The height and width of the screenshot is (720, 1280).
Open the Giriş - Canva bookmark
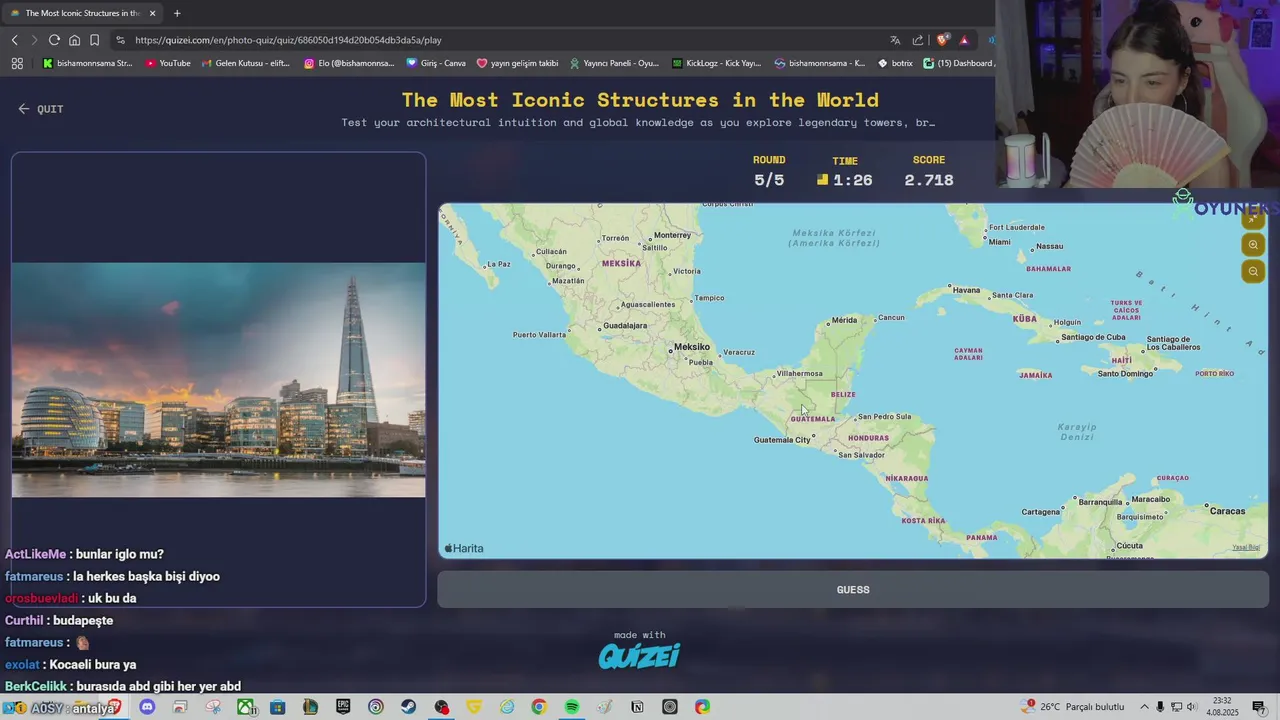pyautogui.click(x=436, y=63)
